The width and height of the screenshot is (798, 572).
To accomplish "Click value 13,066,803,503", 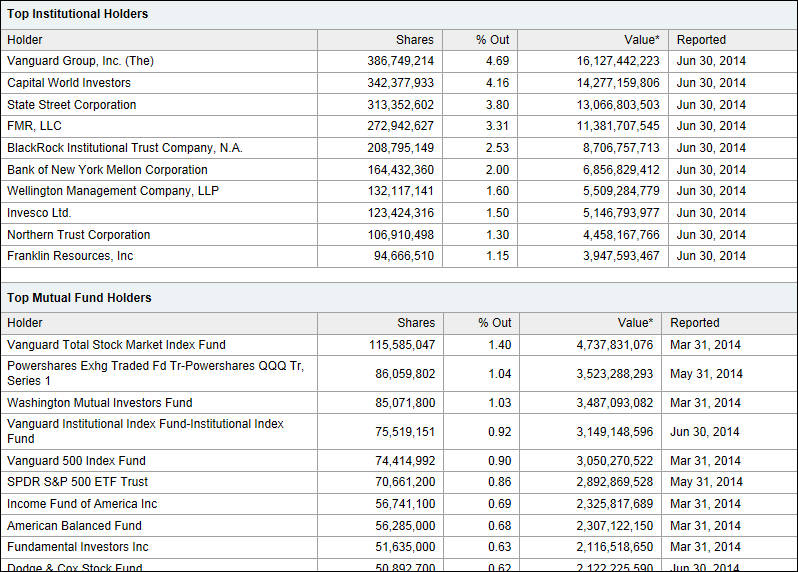I will pyautogui.click(x=618, y=105).
